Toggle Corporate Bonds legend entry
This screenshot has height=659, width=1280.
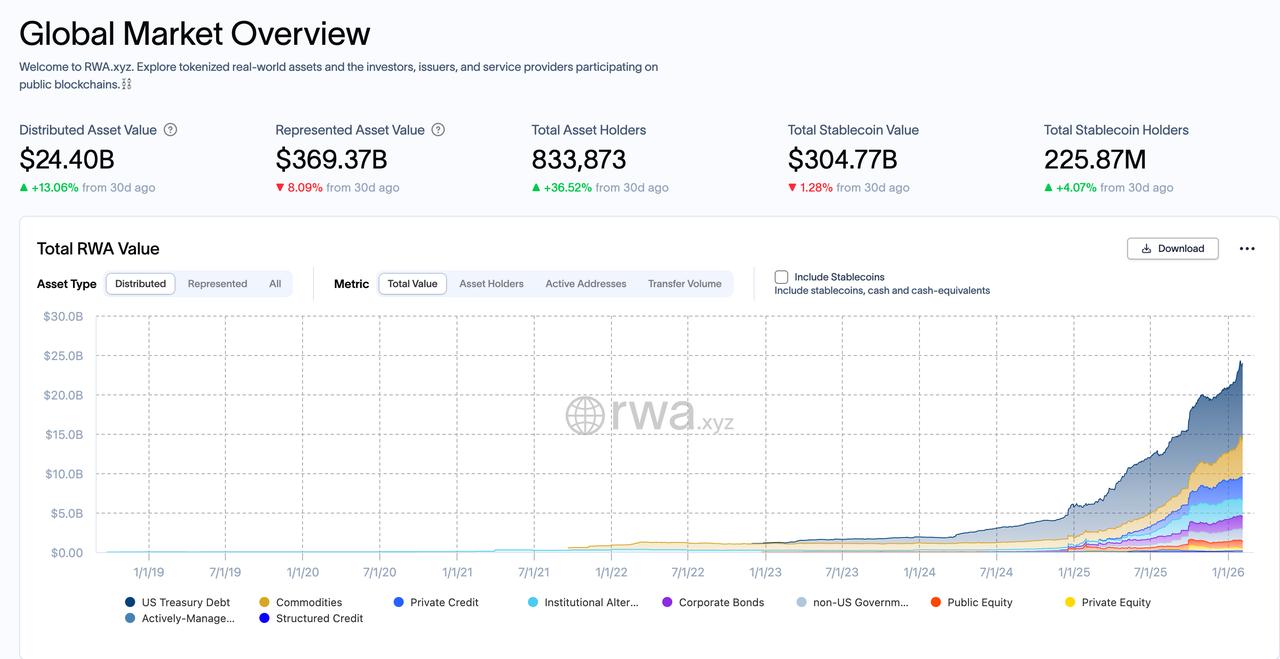(713, 602)
